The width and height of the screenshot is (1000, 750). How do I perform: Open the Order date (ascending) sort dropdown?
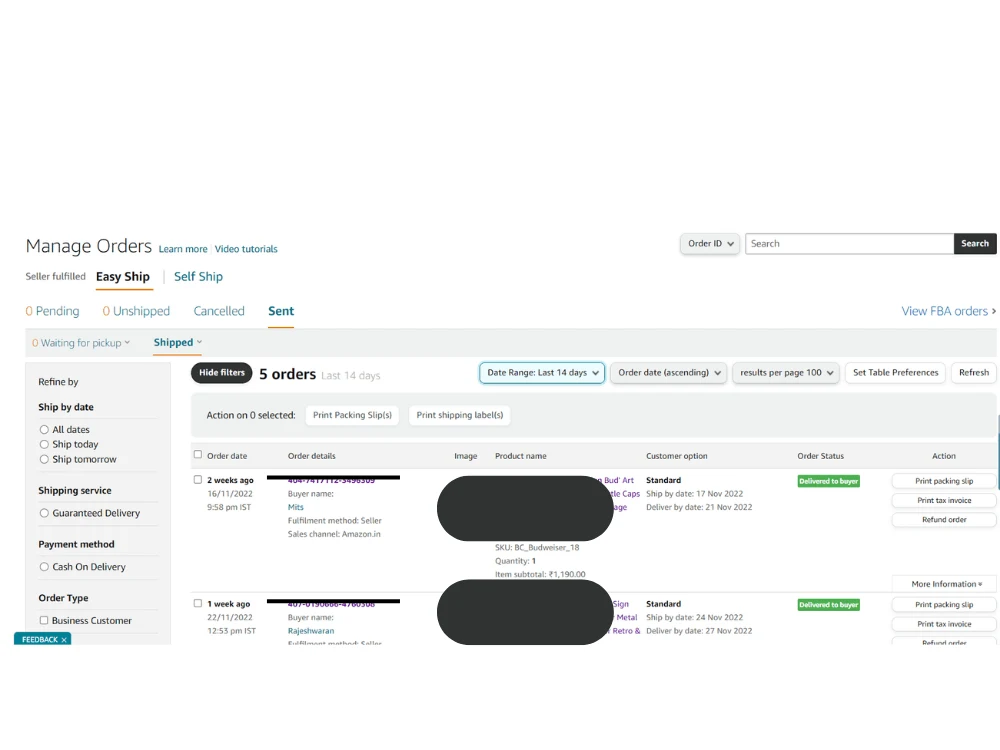point(668,372)
